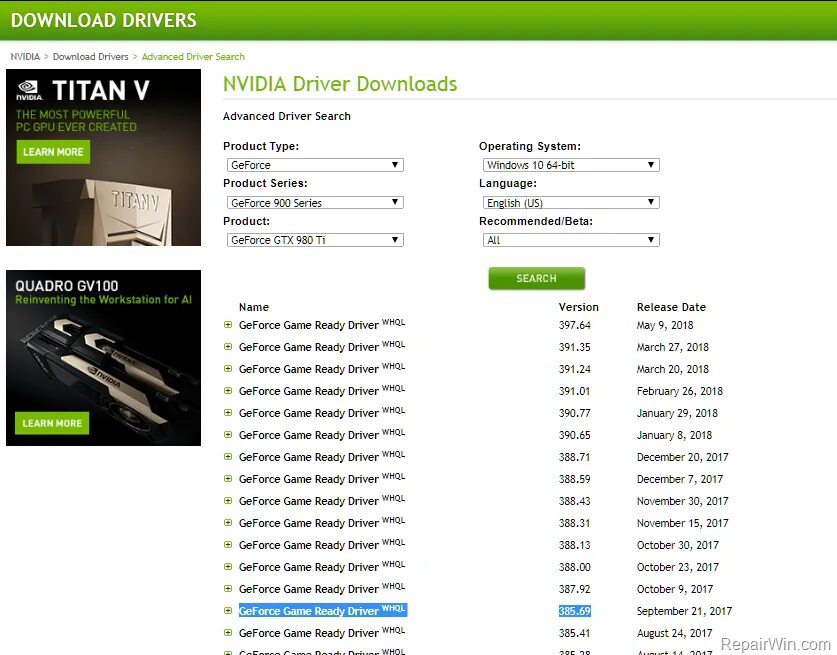Click the release date September 21, 2017

[684, 611]
